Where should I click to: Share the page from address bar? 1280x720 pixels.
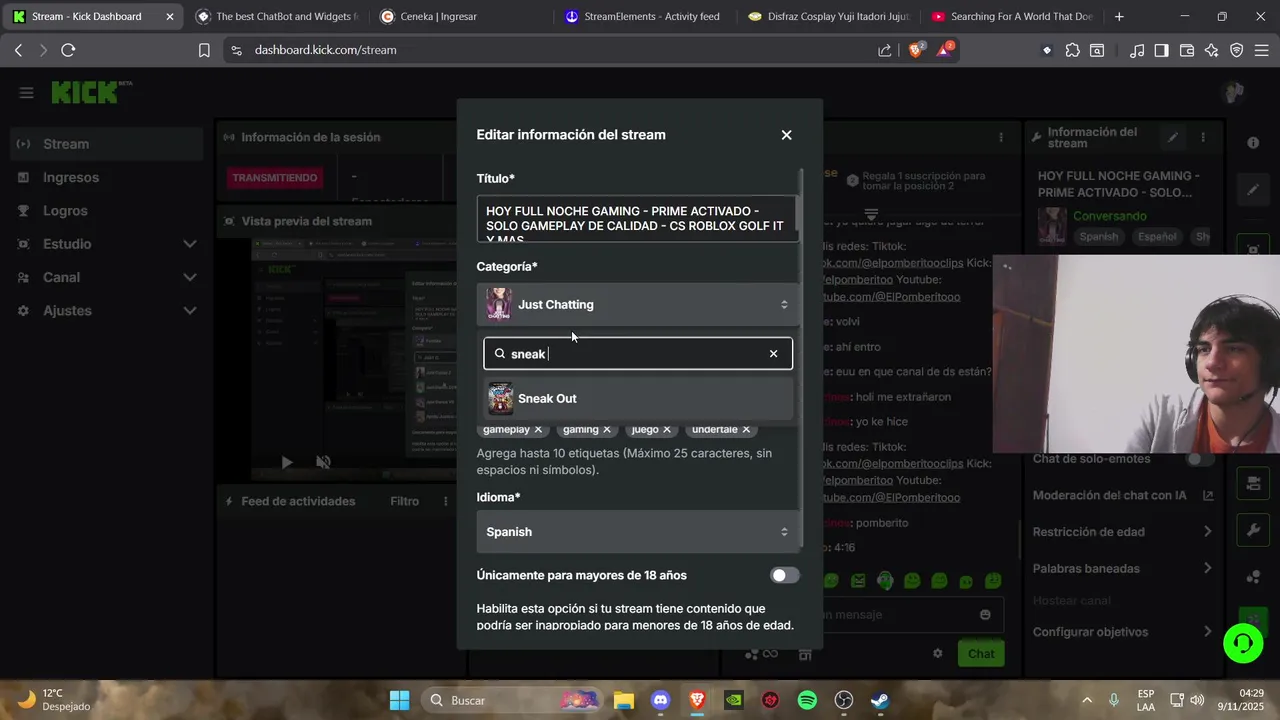pos(885,50)
